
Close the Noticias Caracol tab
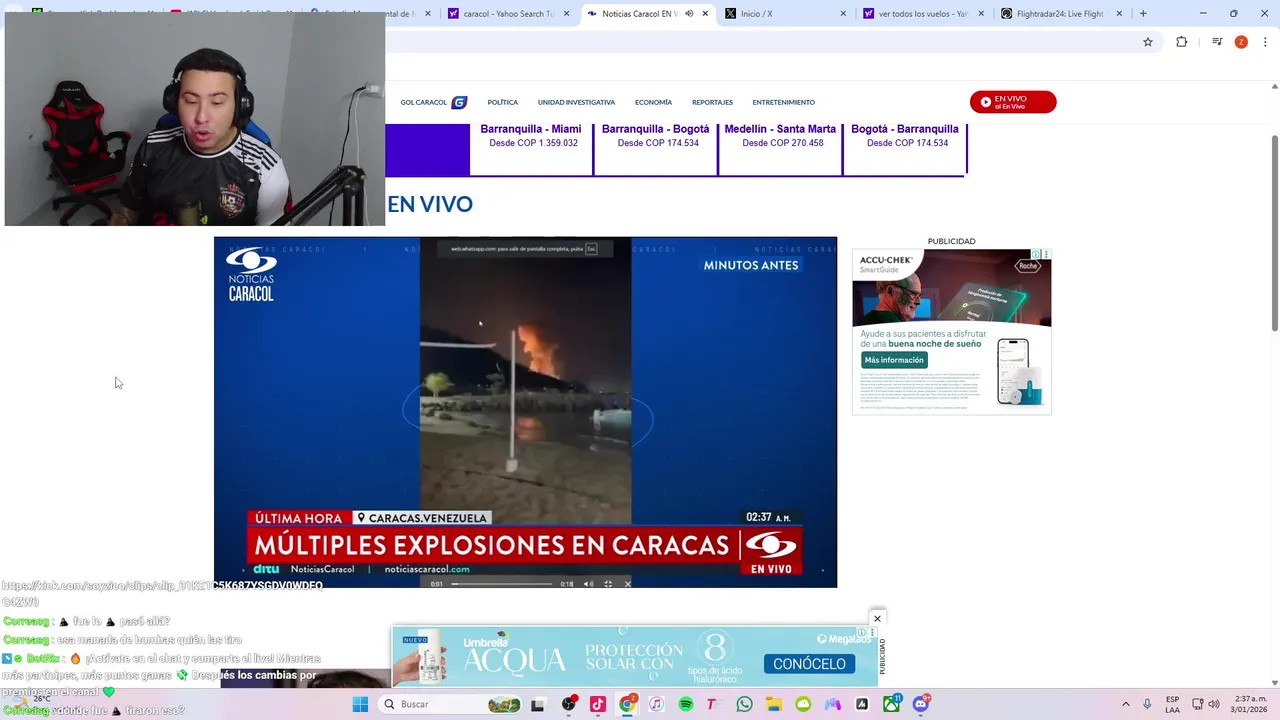[x=705, y=14]
